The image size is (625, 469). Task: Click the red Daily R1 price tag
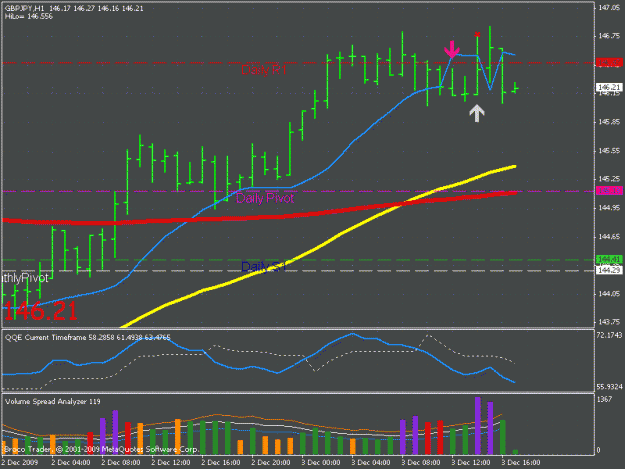[x=609, y=63]
